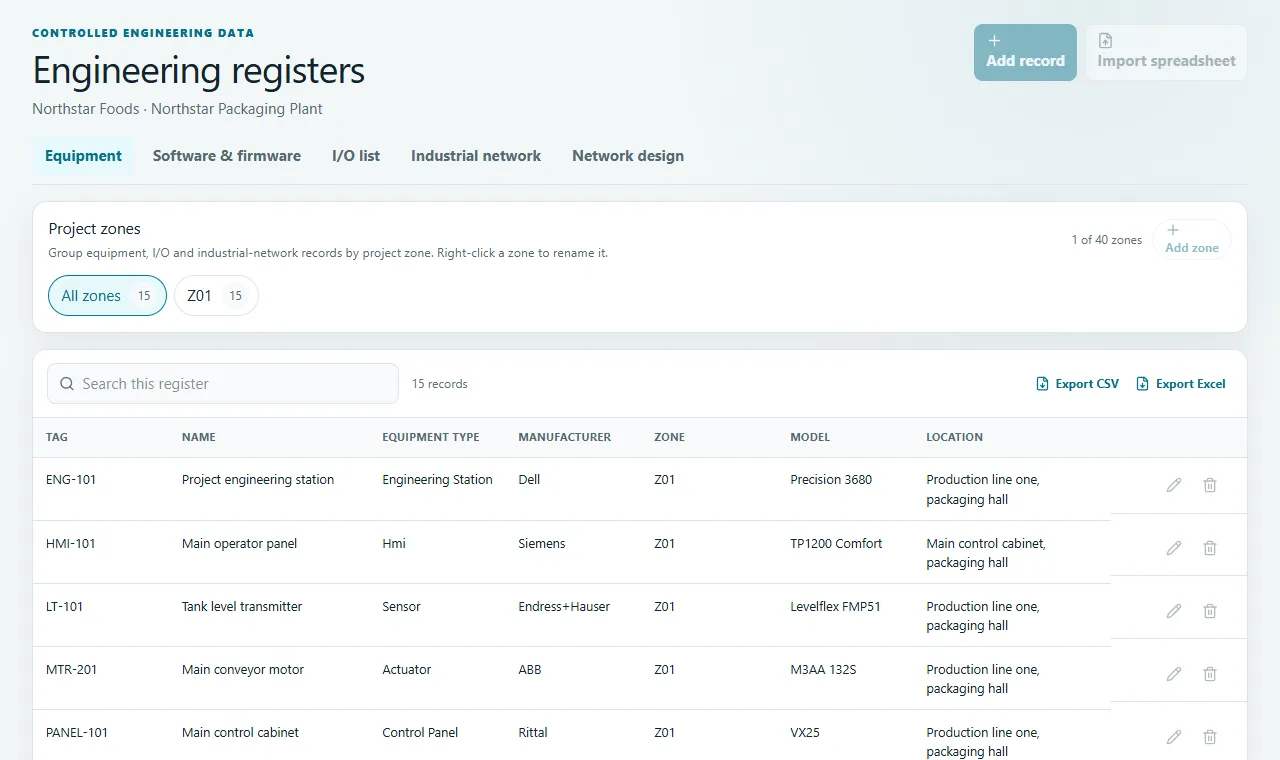
Task: Edit the HMI-101 row pencil icon
Action: tap(1174, 548)
